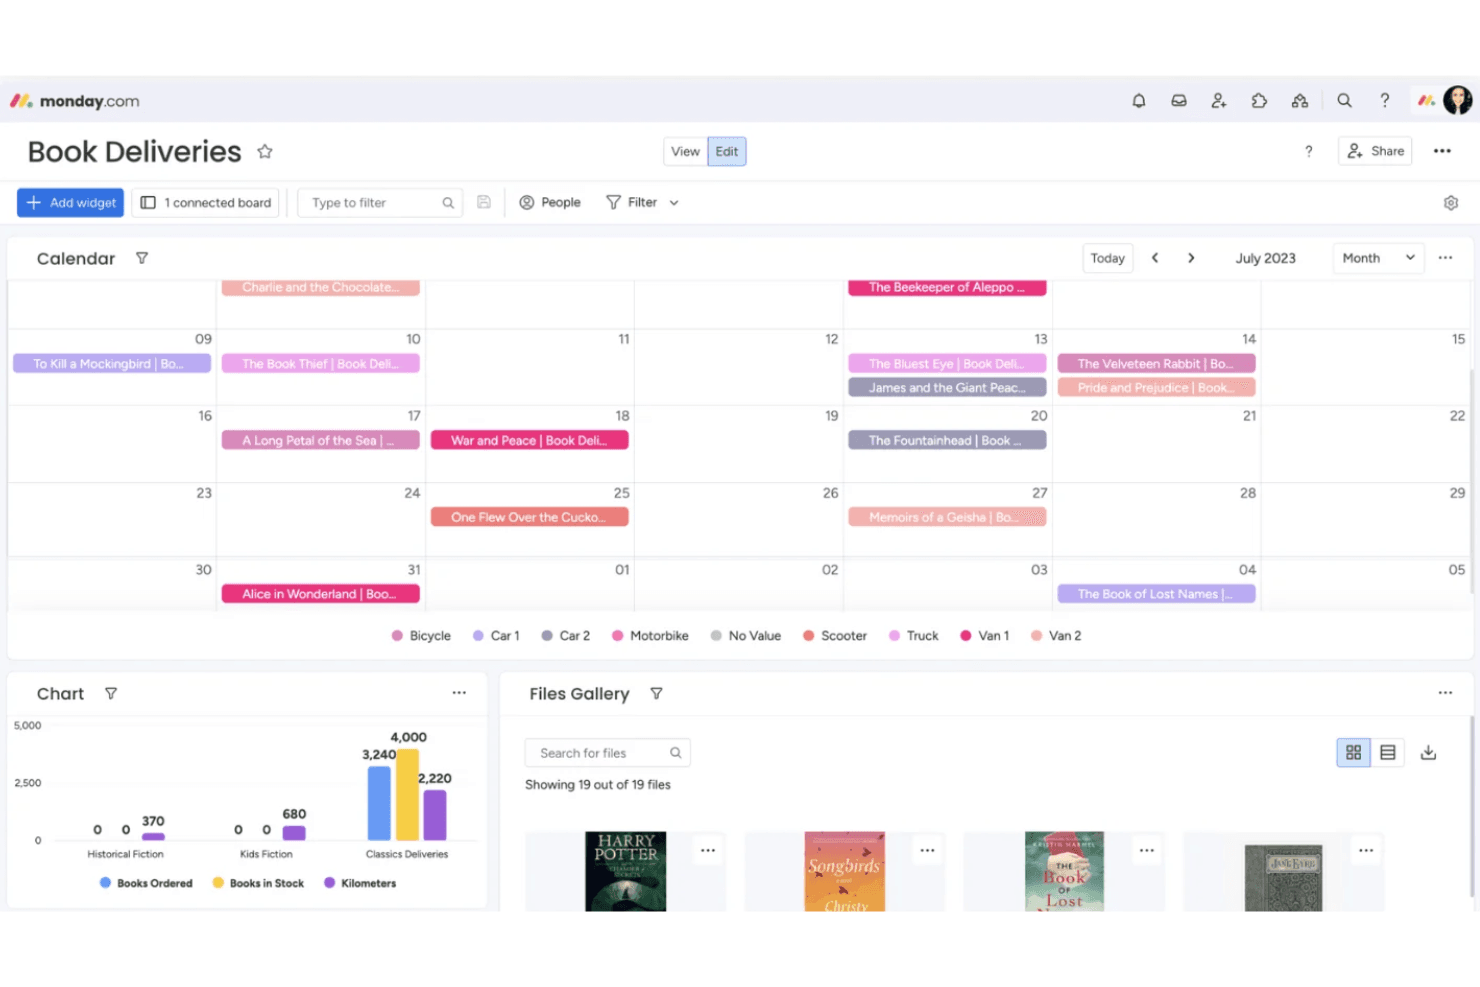Click the Chart widget filter funnel
Image resolution: width=1480 pixels, height=987 pixels.
point(111,693)
